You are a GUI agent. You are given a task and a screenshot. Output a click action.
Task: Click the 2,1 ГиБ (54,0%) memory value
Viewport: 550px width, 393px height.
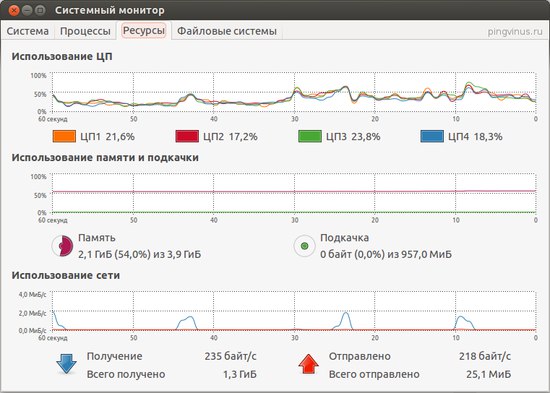pyautogui.click(x=140, y=254)
